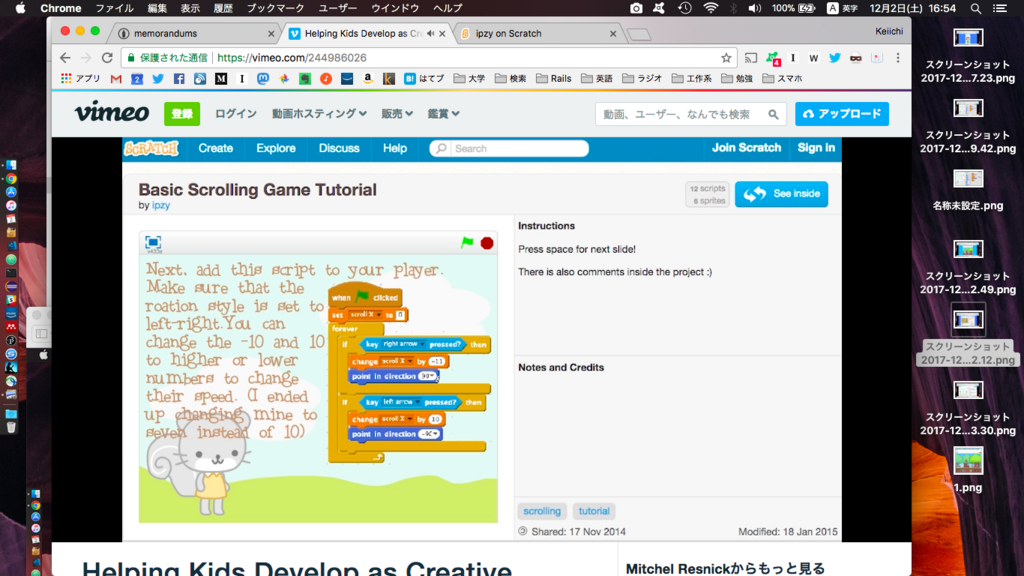This screenshot has width=1024, height=576.
Task: Expand the 動画ホスティング dropdown
Action: click(x=319, y=114)
